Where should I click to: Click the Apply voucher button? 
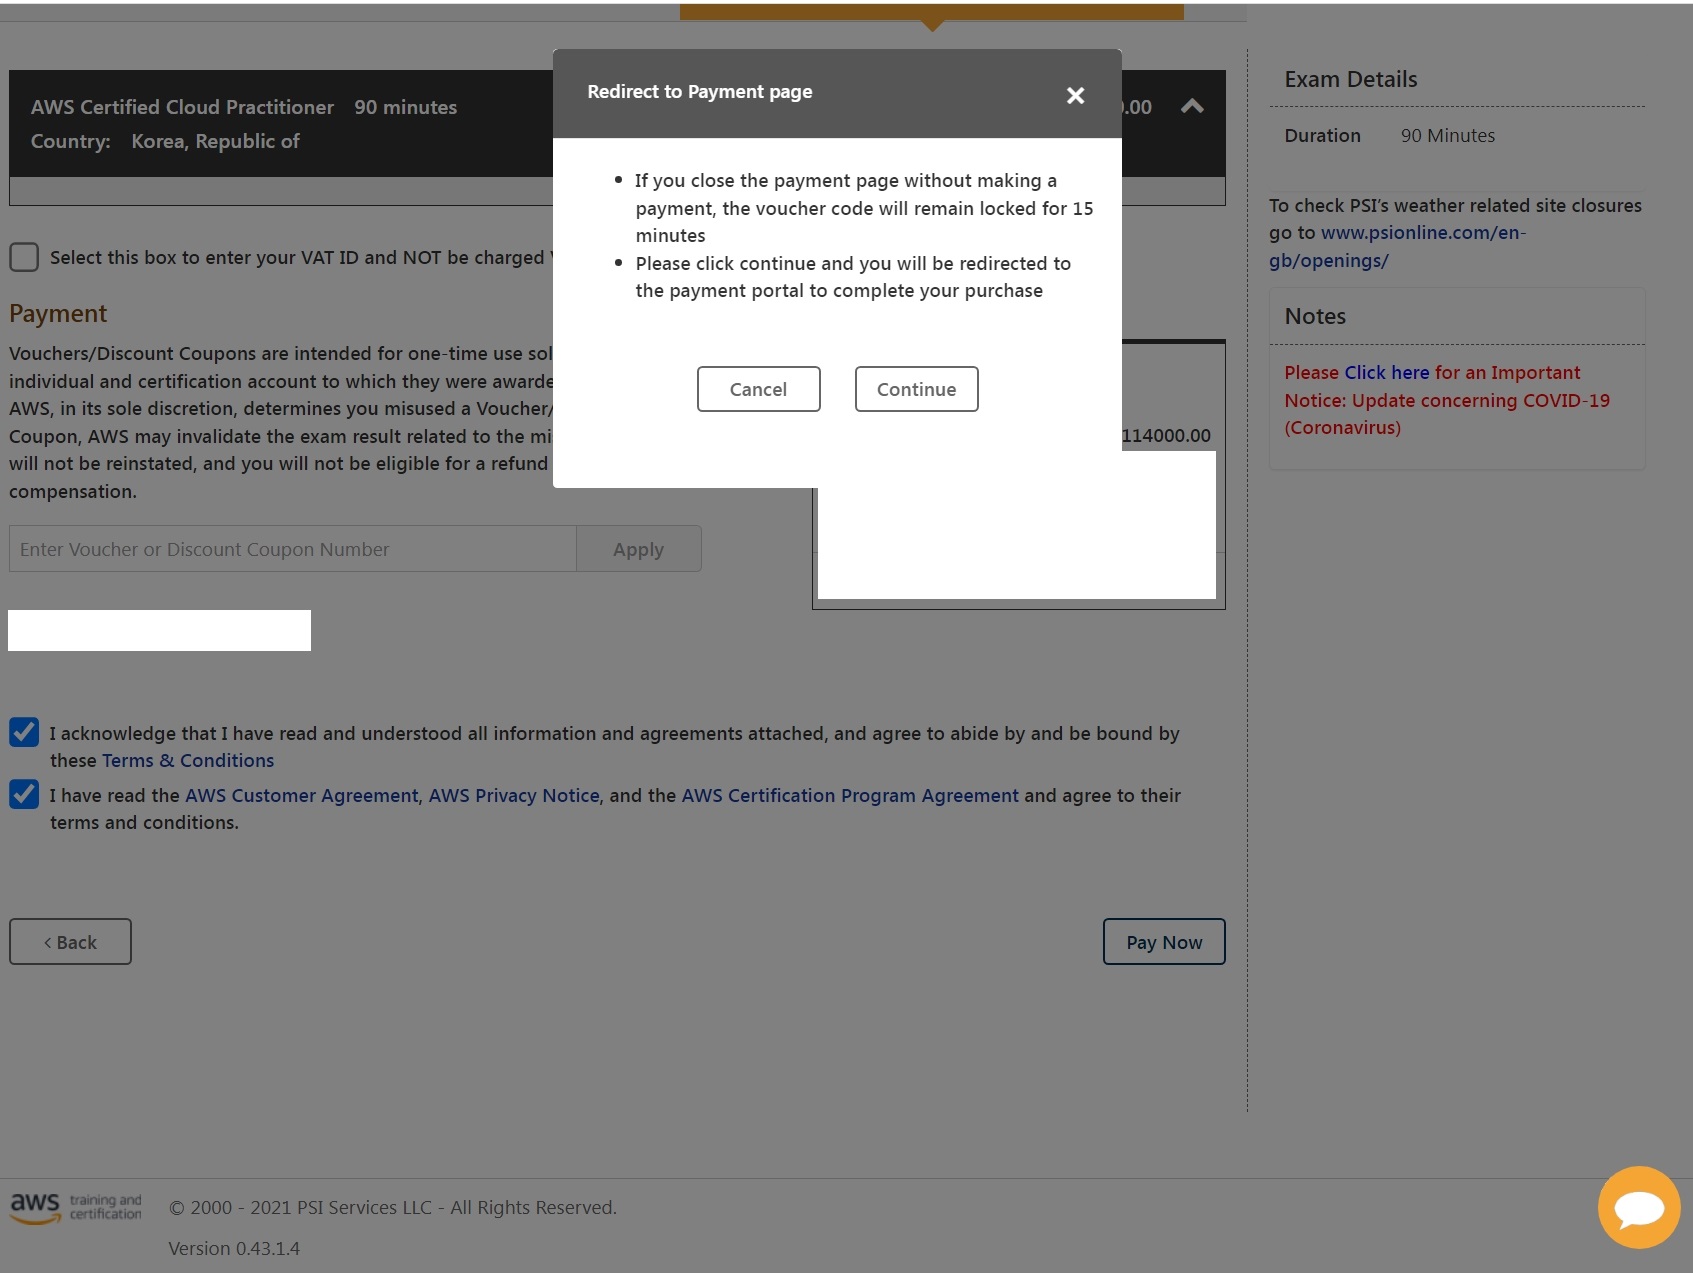click(x=638, y=549)
